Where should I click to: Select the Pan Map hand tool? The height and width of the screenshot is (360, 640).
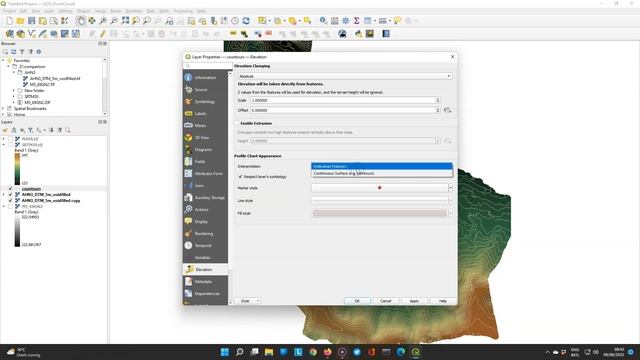[x=81, y=21]
